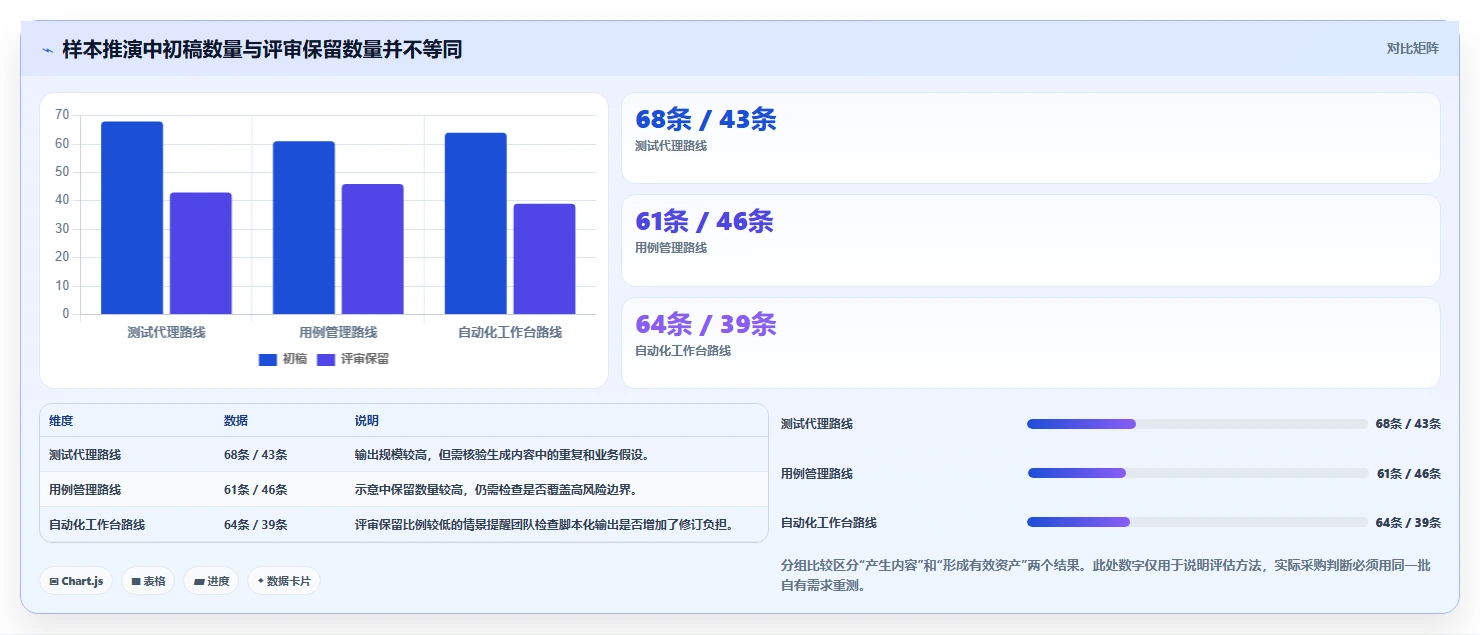Click the description starting 输出规模较高
The image size is (1480, 635).
[503, 455]
